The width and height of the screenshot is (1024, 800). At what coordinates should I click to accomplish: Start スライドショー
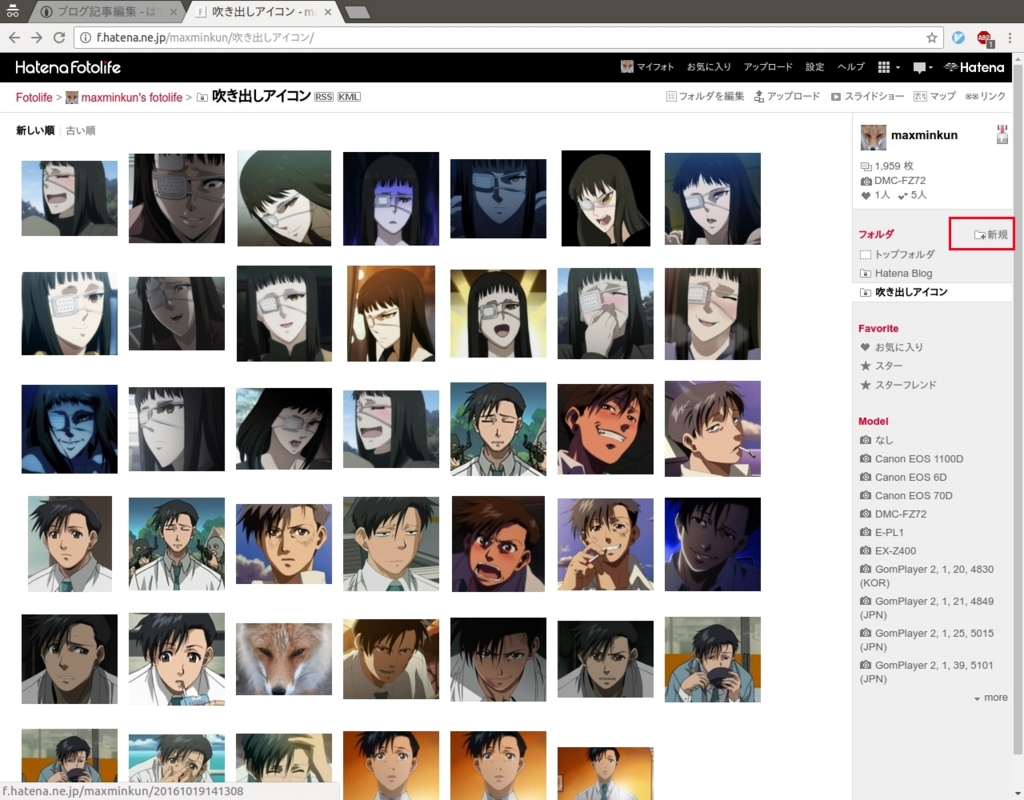867,96
